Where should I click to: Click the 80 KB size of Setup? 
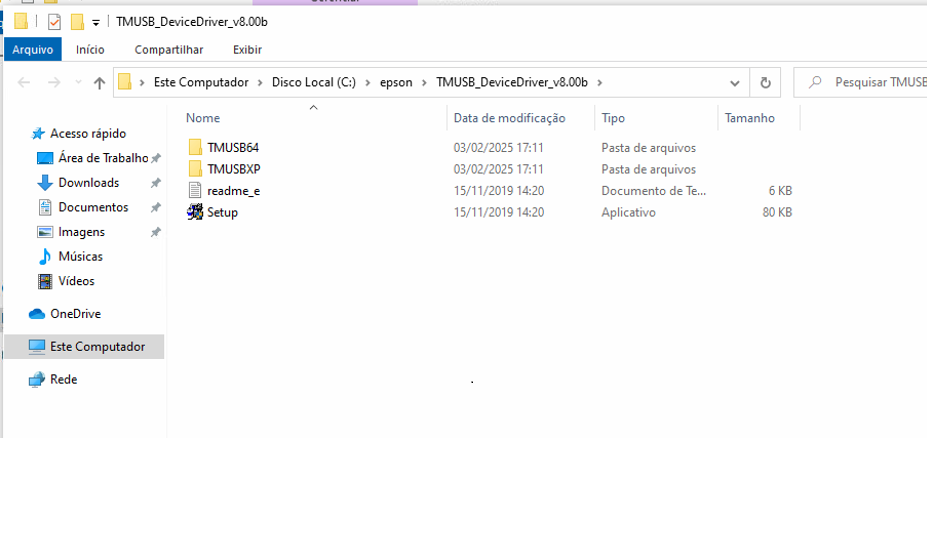coord(777,212)
